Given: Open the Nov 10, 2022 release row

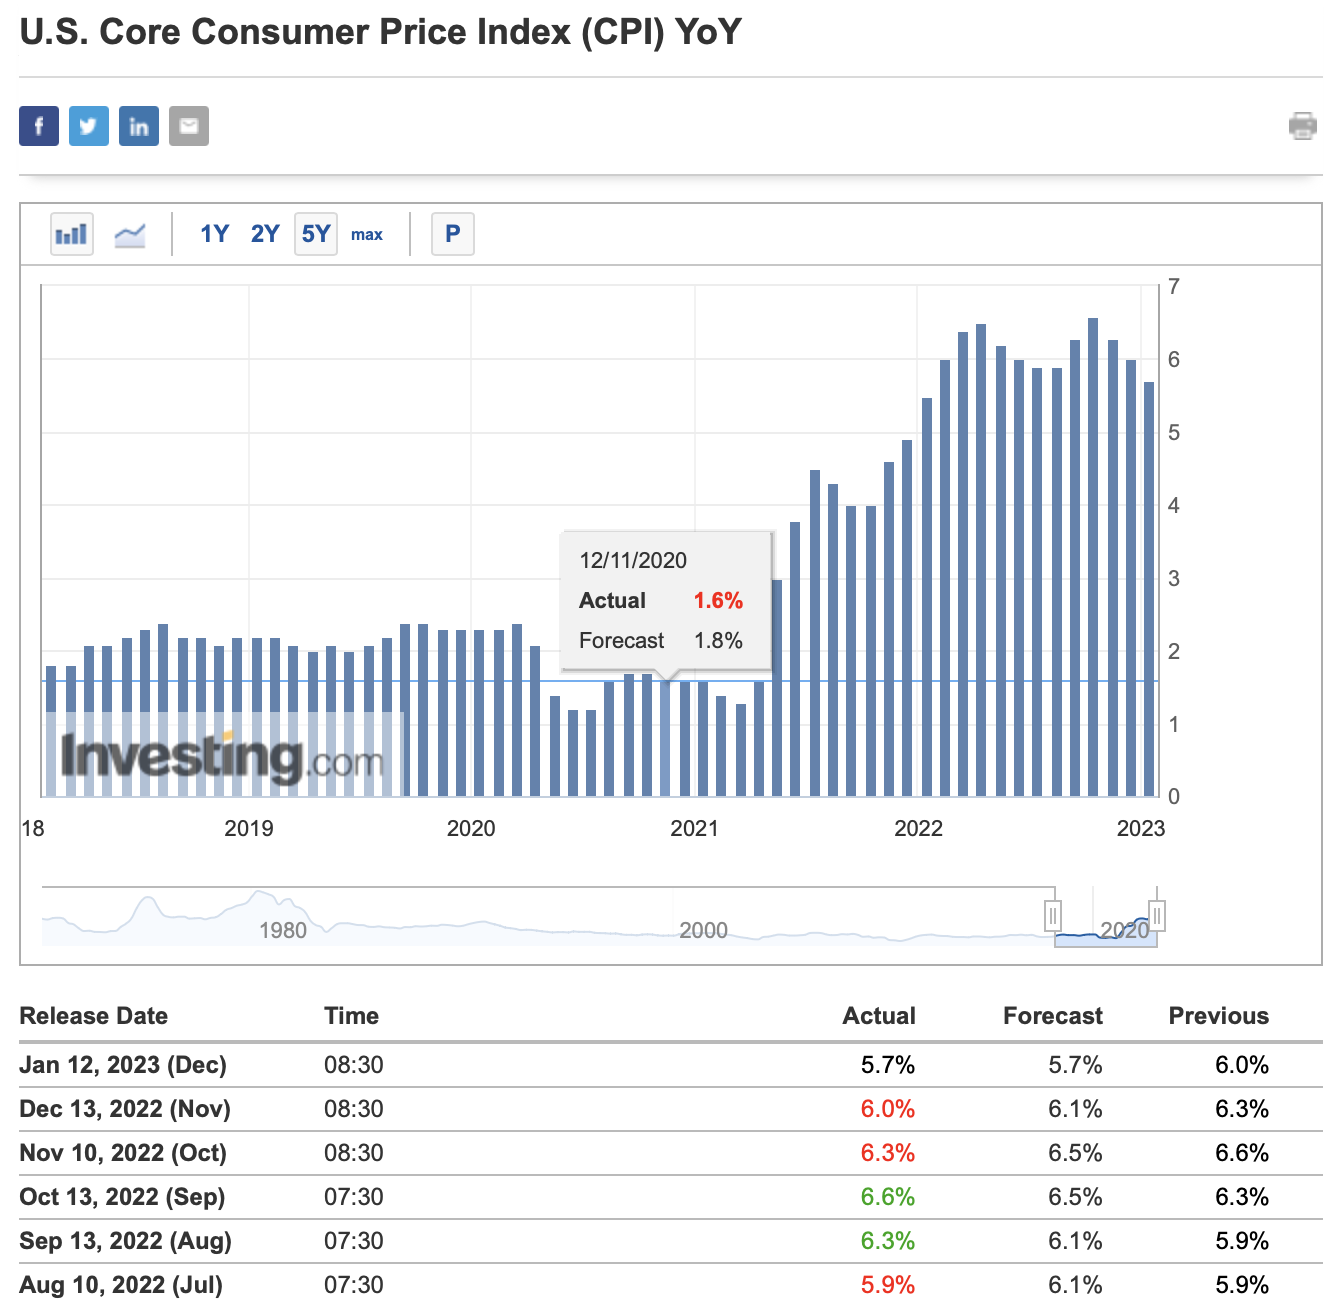Looking at the screenshot, I should pyautogui.click(x=124, y=1153).
